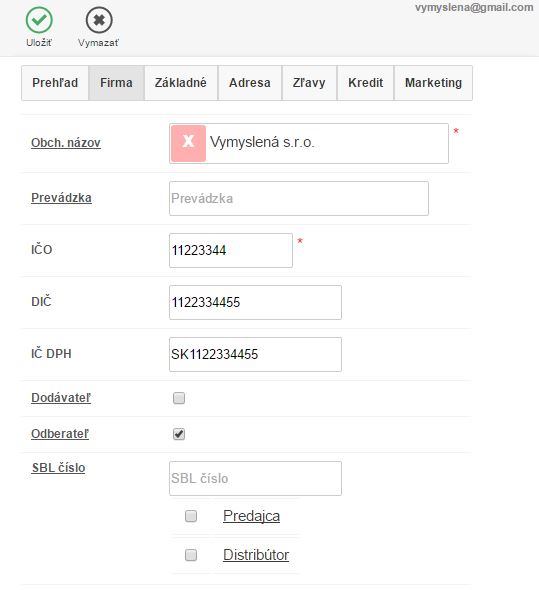Viewport: 539px width, 590px height.
Task: Click the Obch. názov label link
Action: (x=66, y=143)
